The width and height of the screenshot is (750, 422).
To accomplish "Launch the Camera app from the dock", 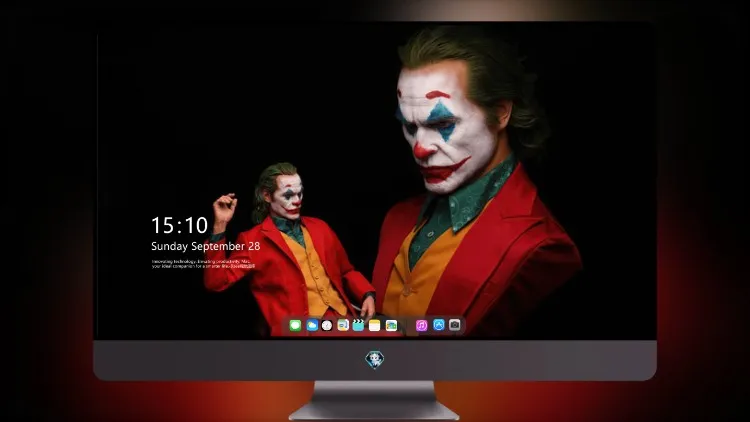I will (455, 325).
